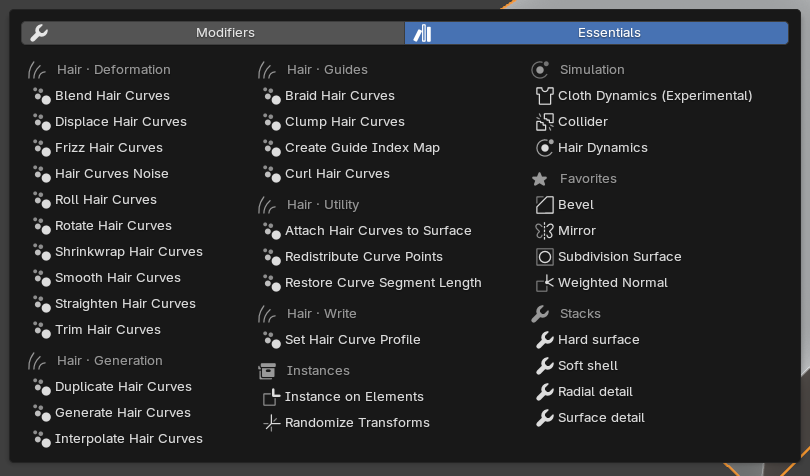Choose Roll Hair Curves
Viewport: 810px width, 476px height.
tap(106, 200)
